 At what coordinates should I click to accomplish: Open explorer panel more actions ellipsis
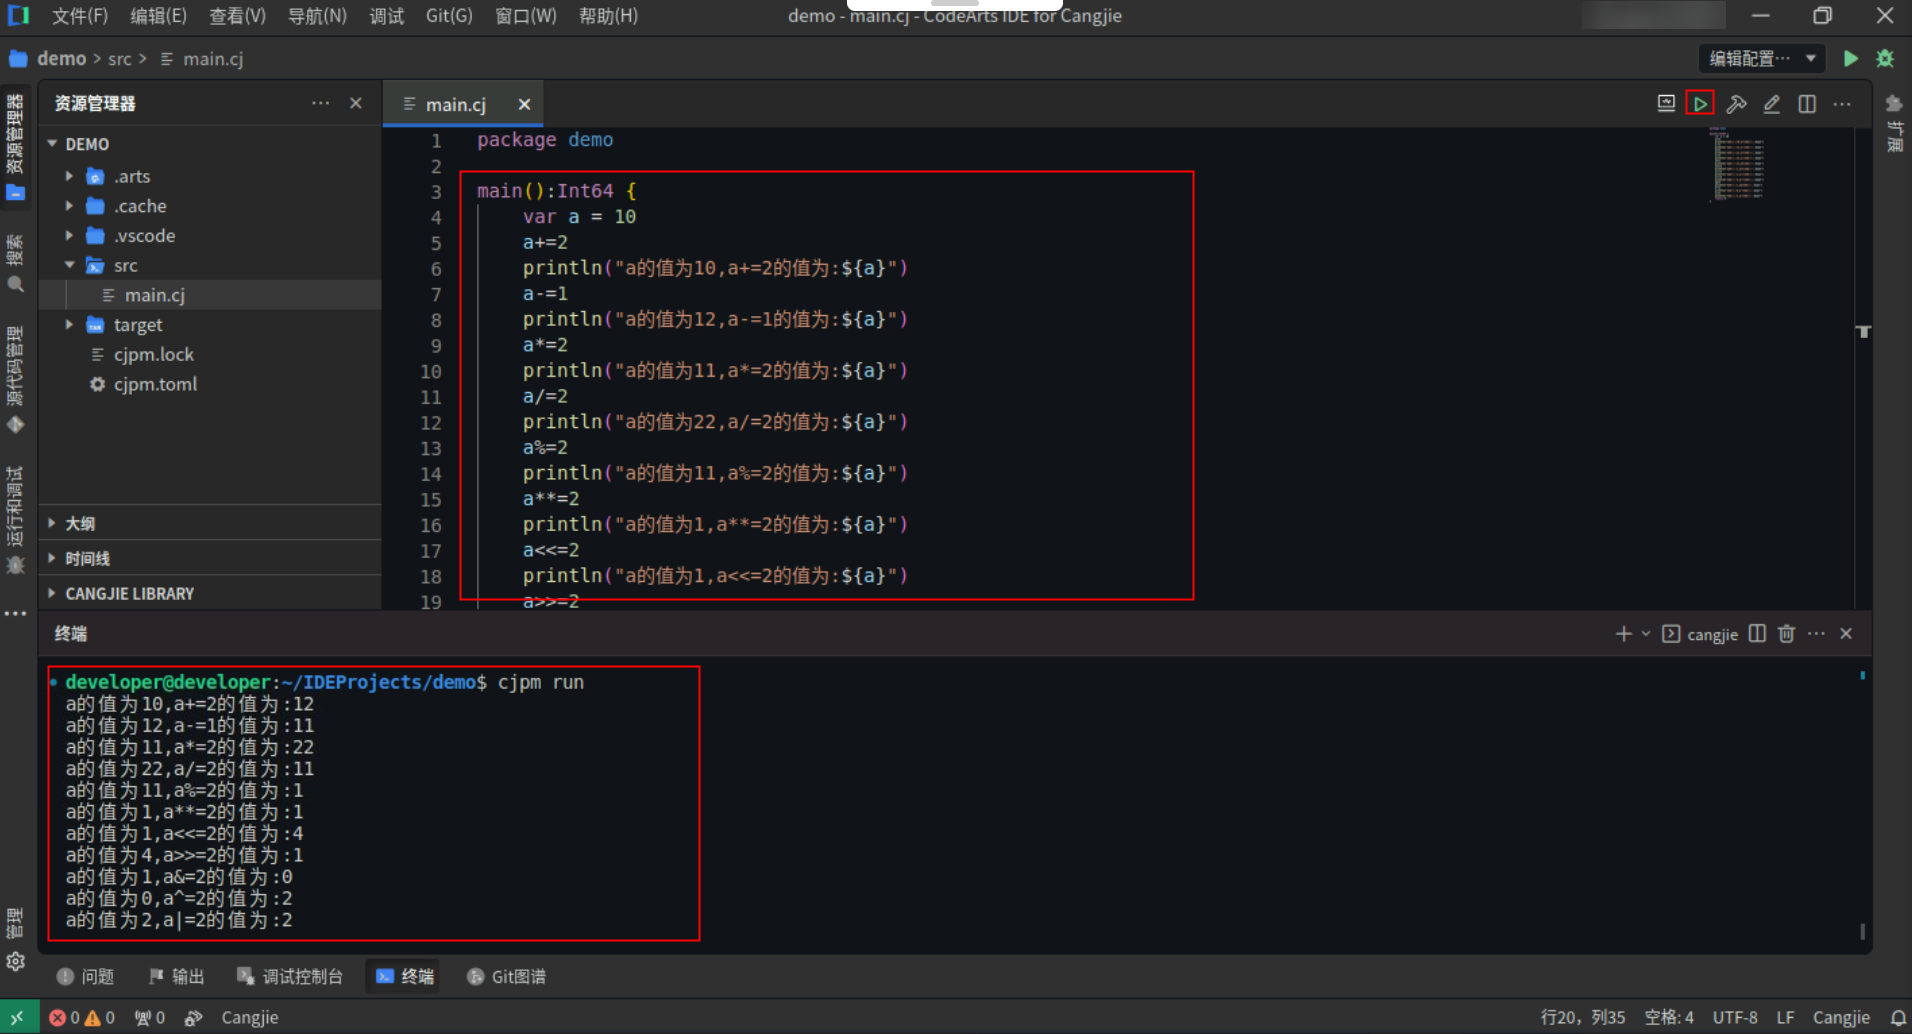coord(320,103)
